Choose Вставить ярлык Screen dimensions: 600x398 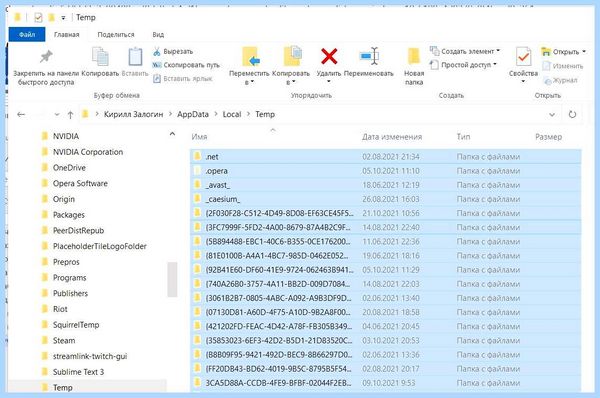(x=183, y=78)
